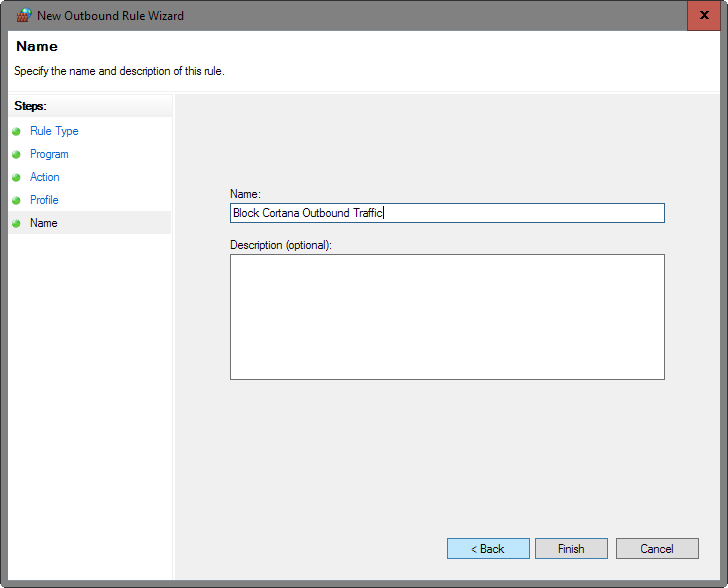Jump to the Action step
Image resolution: width=728 pixels, height=588 pixels.
[x=45, y=177]
